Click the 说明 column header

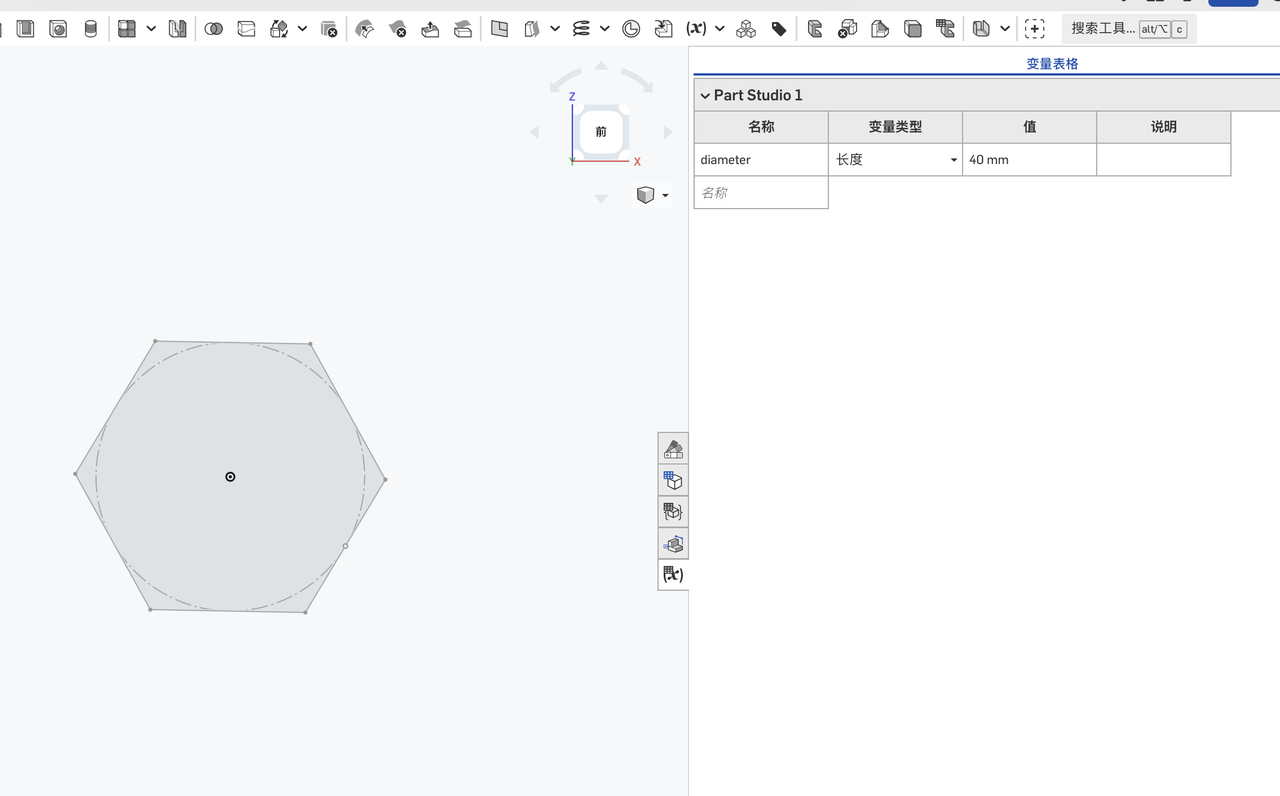point(1164,127)
